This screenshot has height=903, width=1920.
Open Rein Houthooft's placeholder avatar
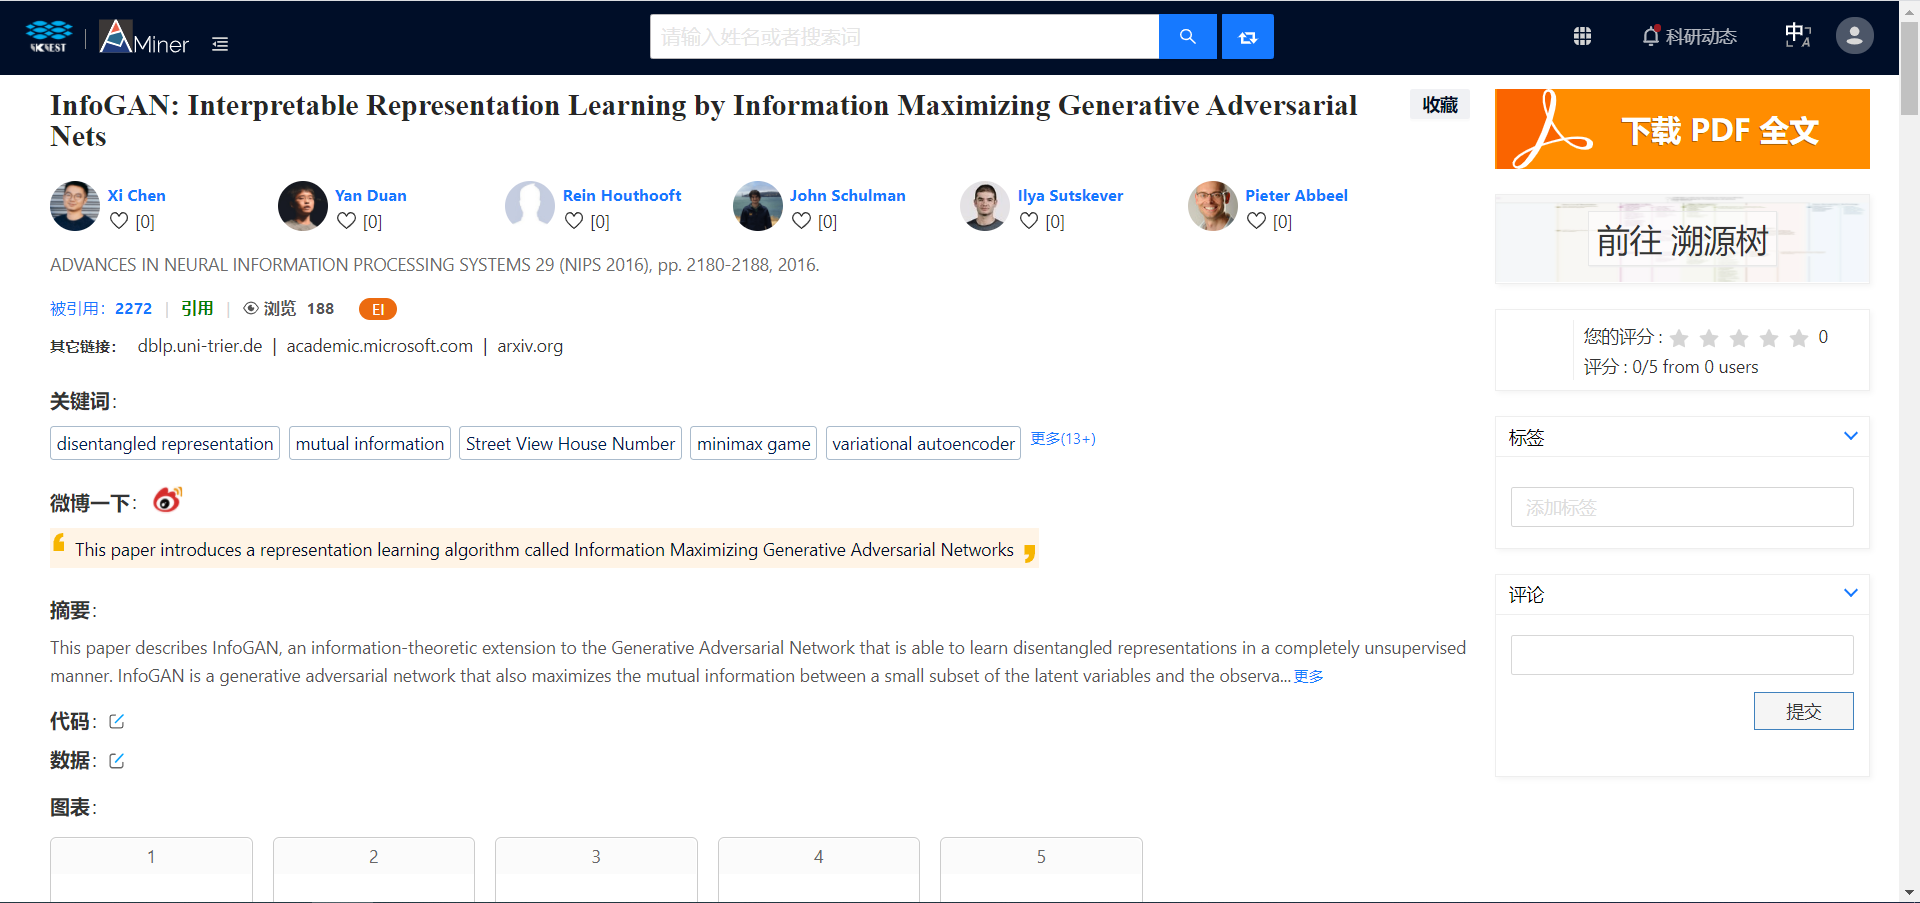click(x=530, y=206)
